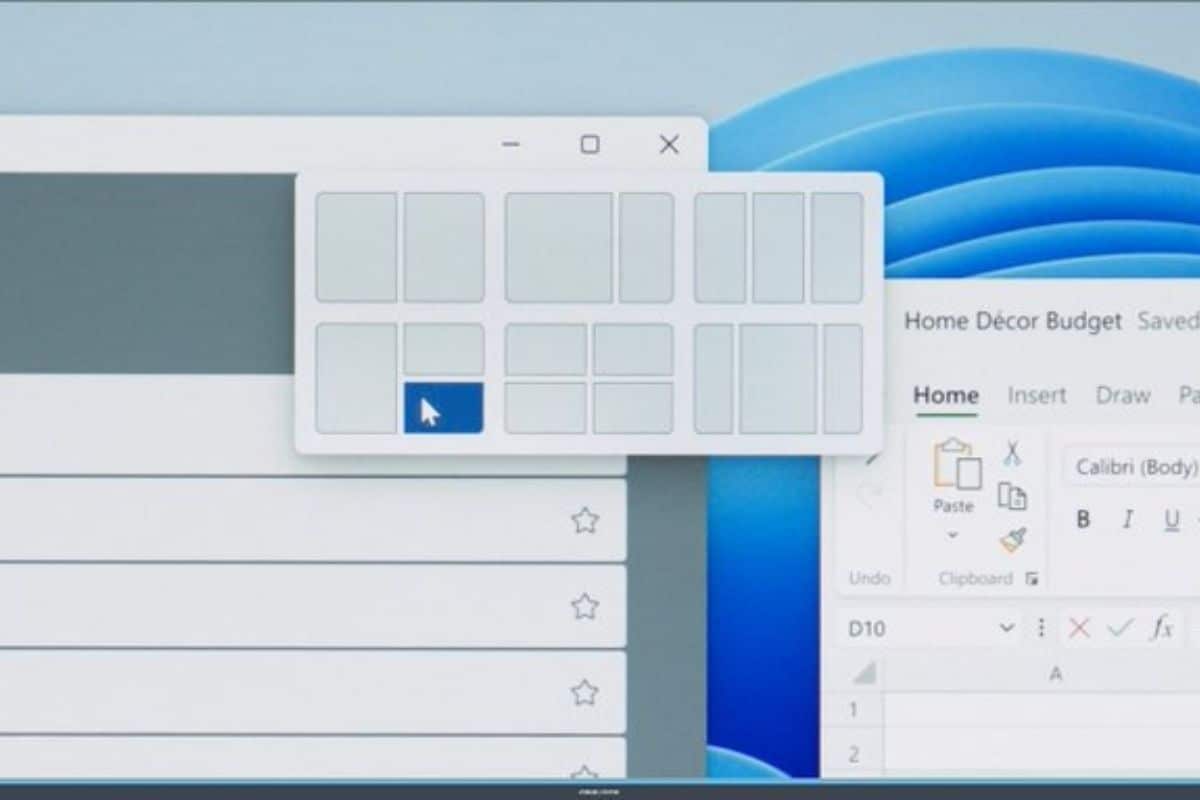1200x800 pixels.
Task: Cancel the formula entry with red X
Action: [1079, 628]
